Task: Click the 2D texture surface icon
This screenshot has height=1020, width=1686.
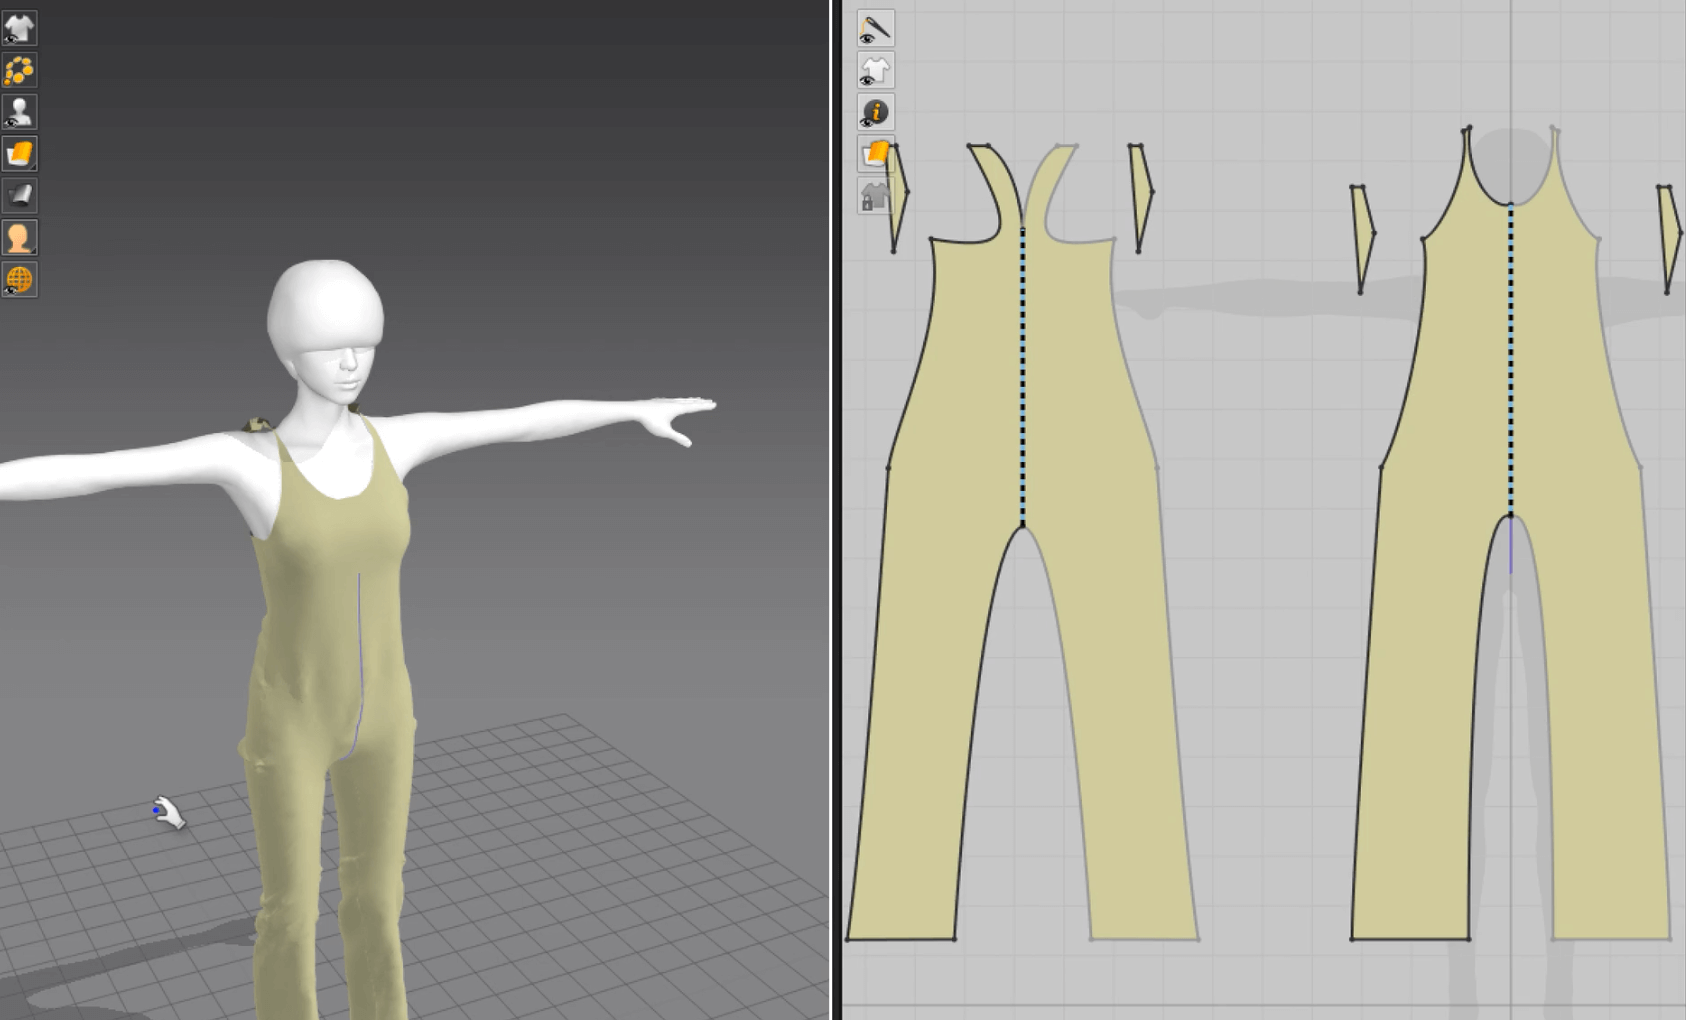Action: [x=875, y=154]
